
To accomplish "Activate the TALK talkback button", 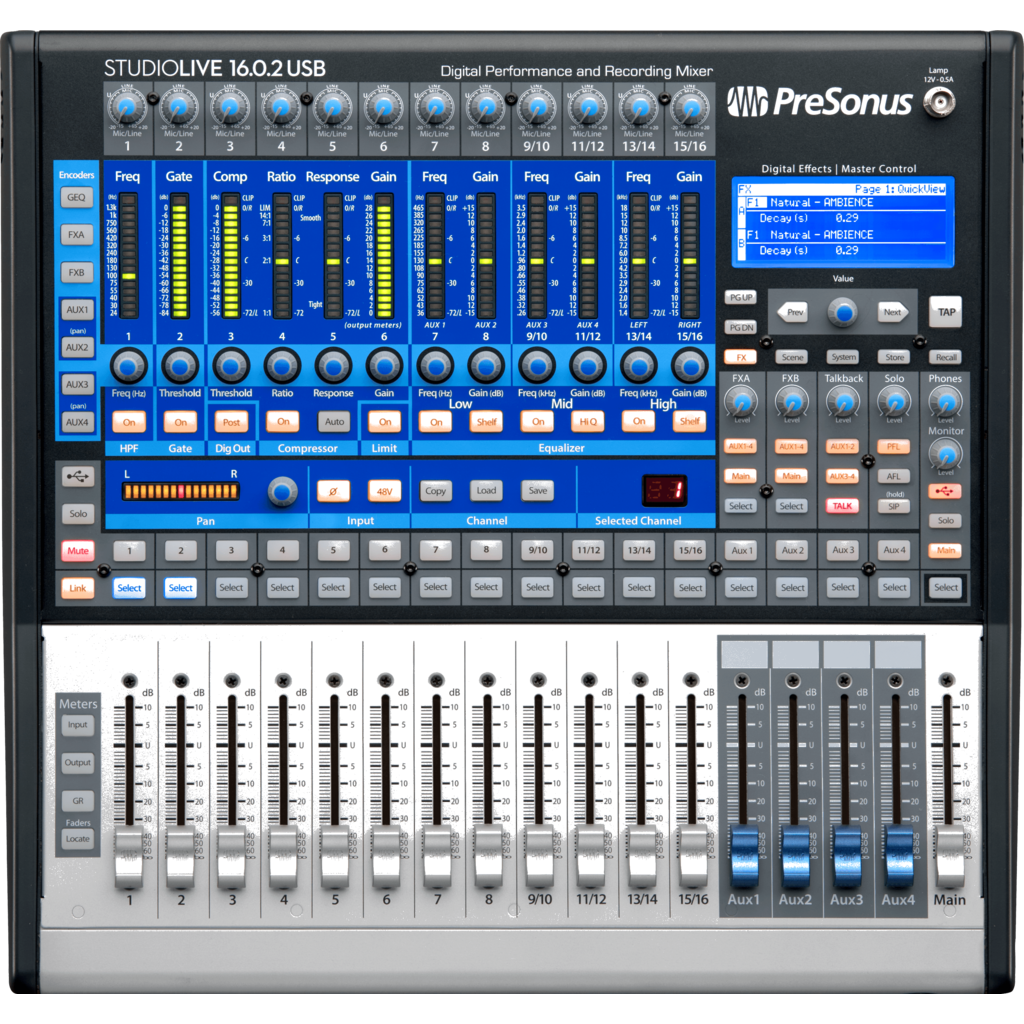I will [842, 506].
